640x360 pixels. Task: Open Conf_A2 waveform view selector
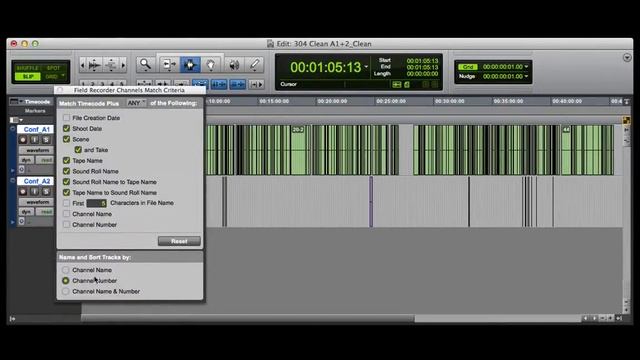(36, 202)
